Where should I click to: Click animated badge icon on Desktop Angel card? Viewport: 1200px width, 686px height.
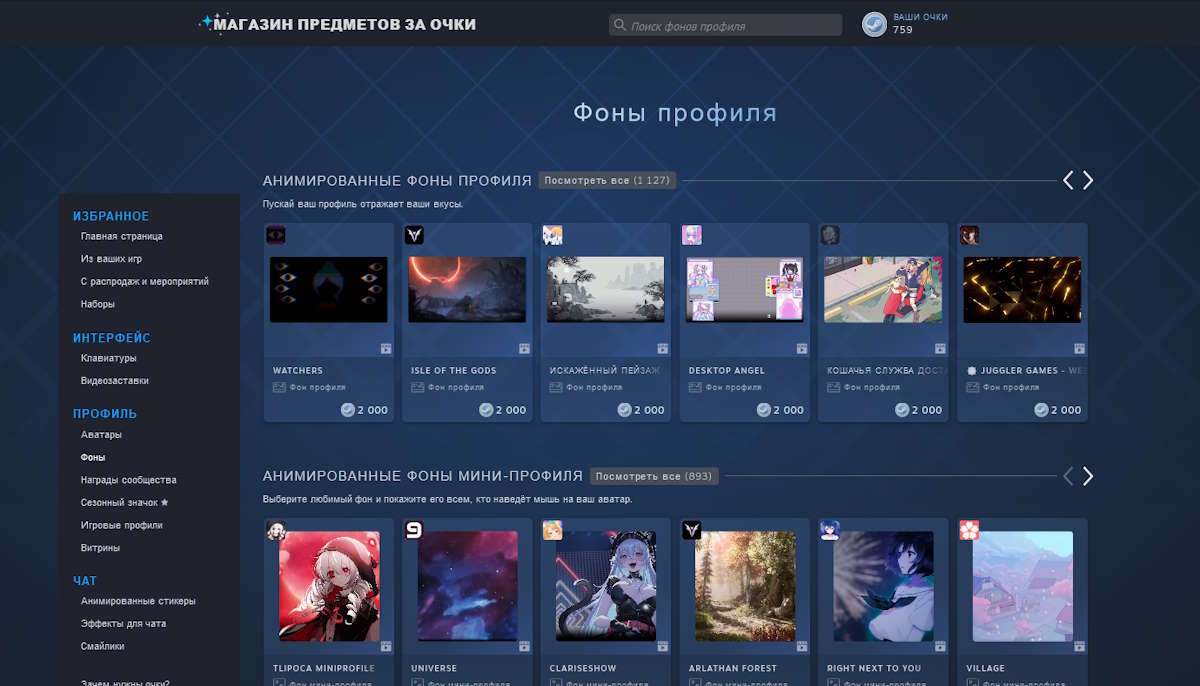click(802, 348)
